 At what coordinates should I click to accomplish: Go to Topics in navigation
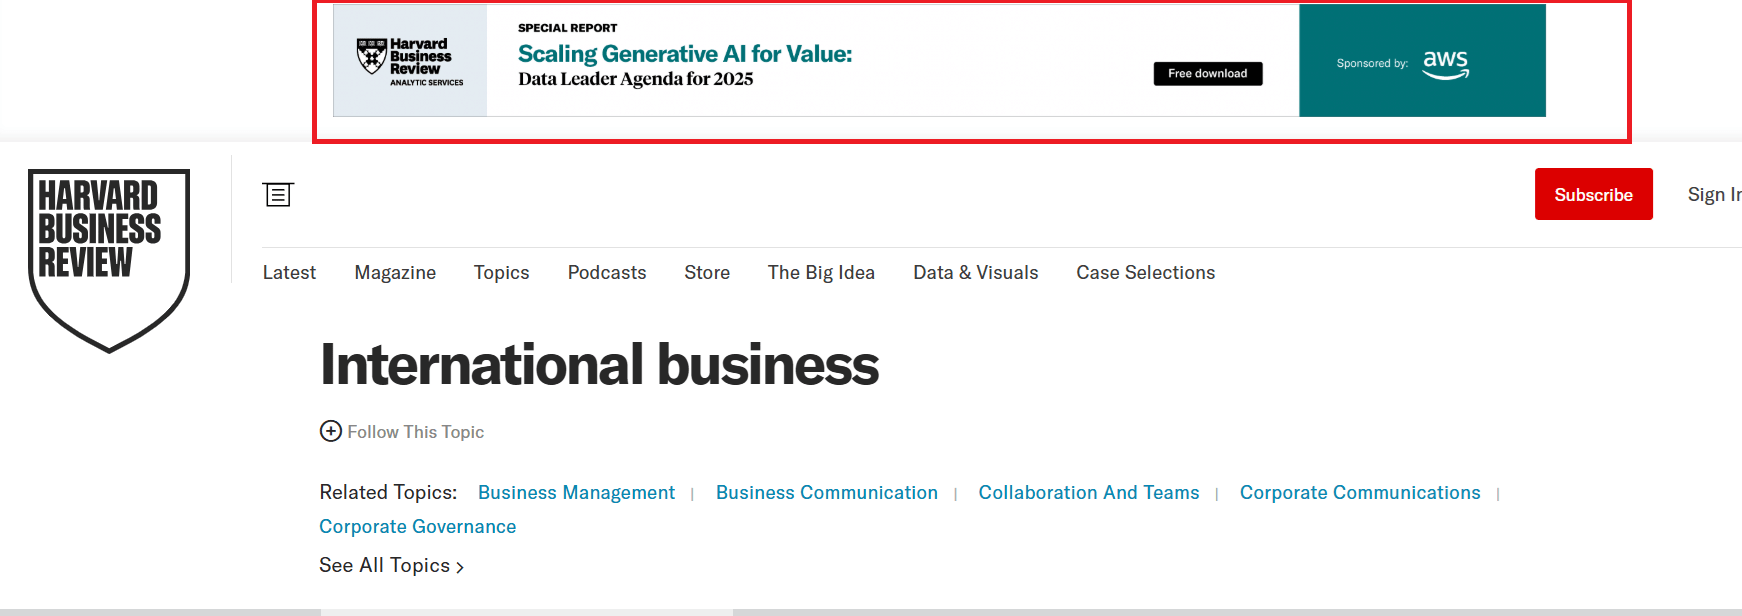502,273
